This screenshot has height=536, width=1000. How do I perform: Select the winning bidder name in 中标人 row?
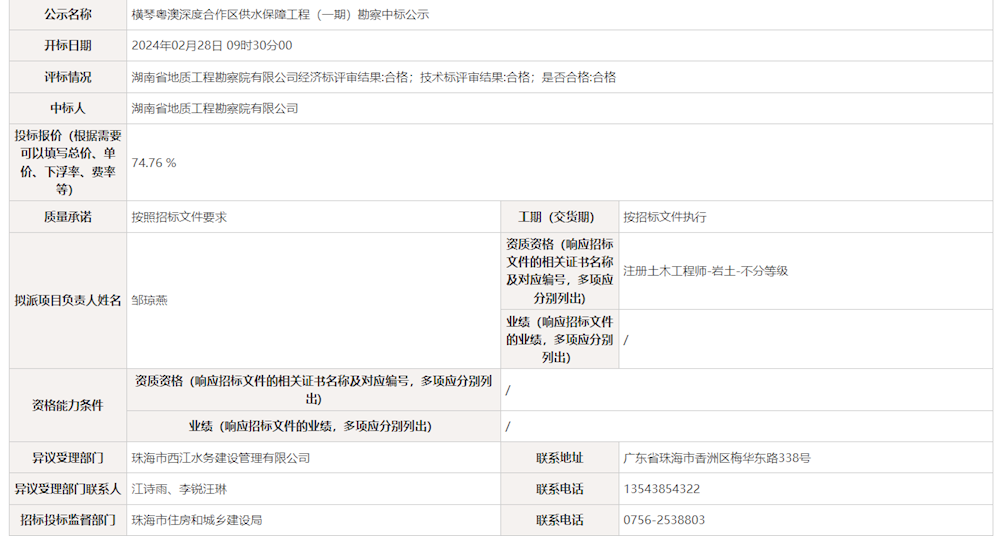point(215,108)
